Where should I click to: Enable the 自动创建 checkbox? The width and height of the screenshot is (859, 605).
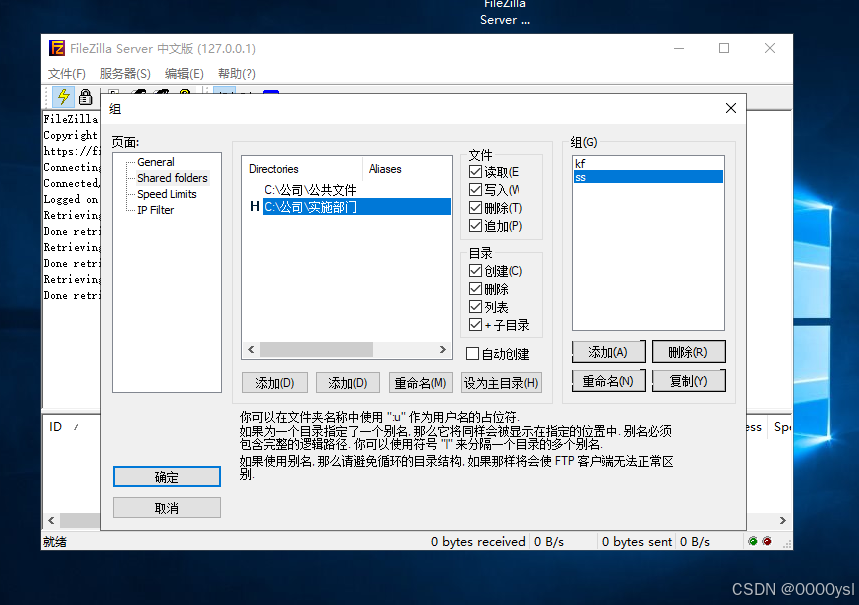click(x=472, y=354)
